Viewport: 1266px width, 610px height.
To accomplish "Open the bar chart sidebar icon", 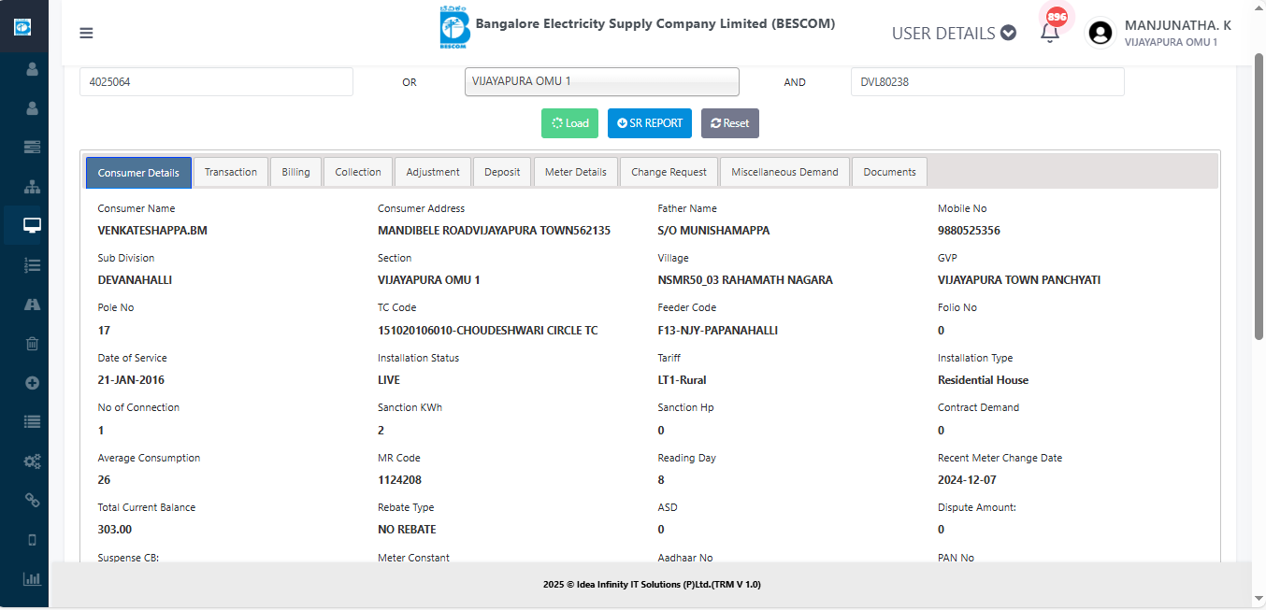I will coord(32,579).
